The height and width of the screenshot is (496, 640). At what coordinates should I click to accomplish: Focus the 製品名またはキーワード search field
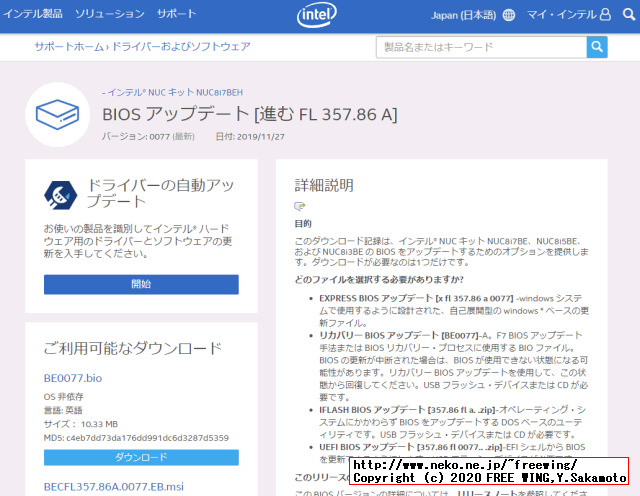[481, 47]
